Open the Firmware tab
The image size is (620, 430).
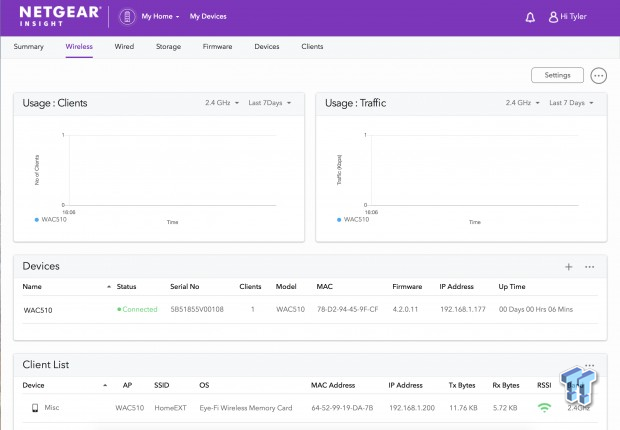(217, 47)
